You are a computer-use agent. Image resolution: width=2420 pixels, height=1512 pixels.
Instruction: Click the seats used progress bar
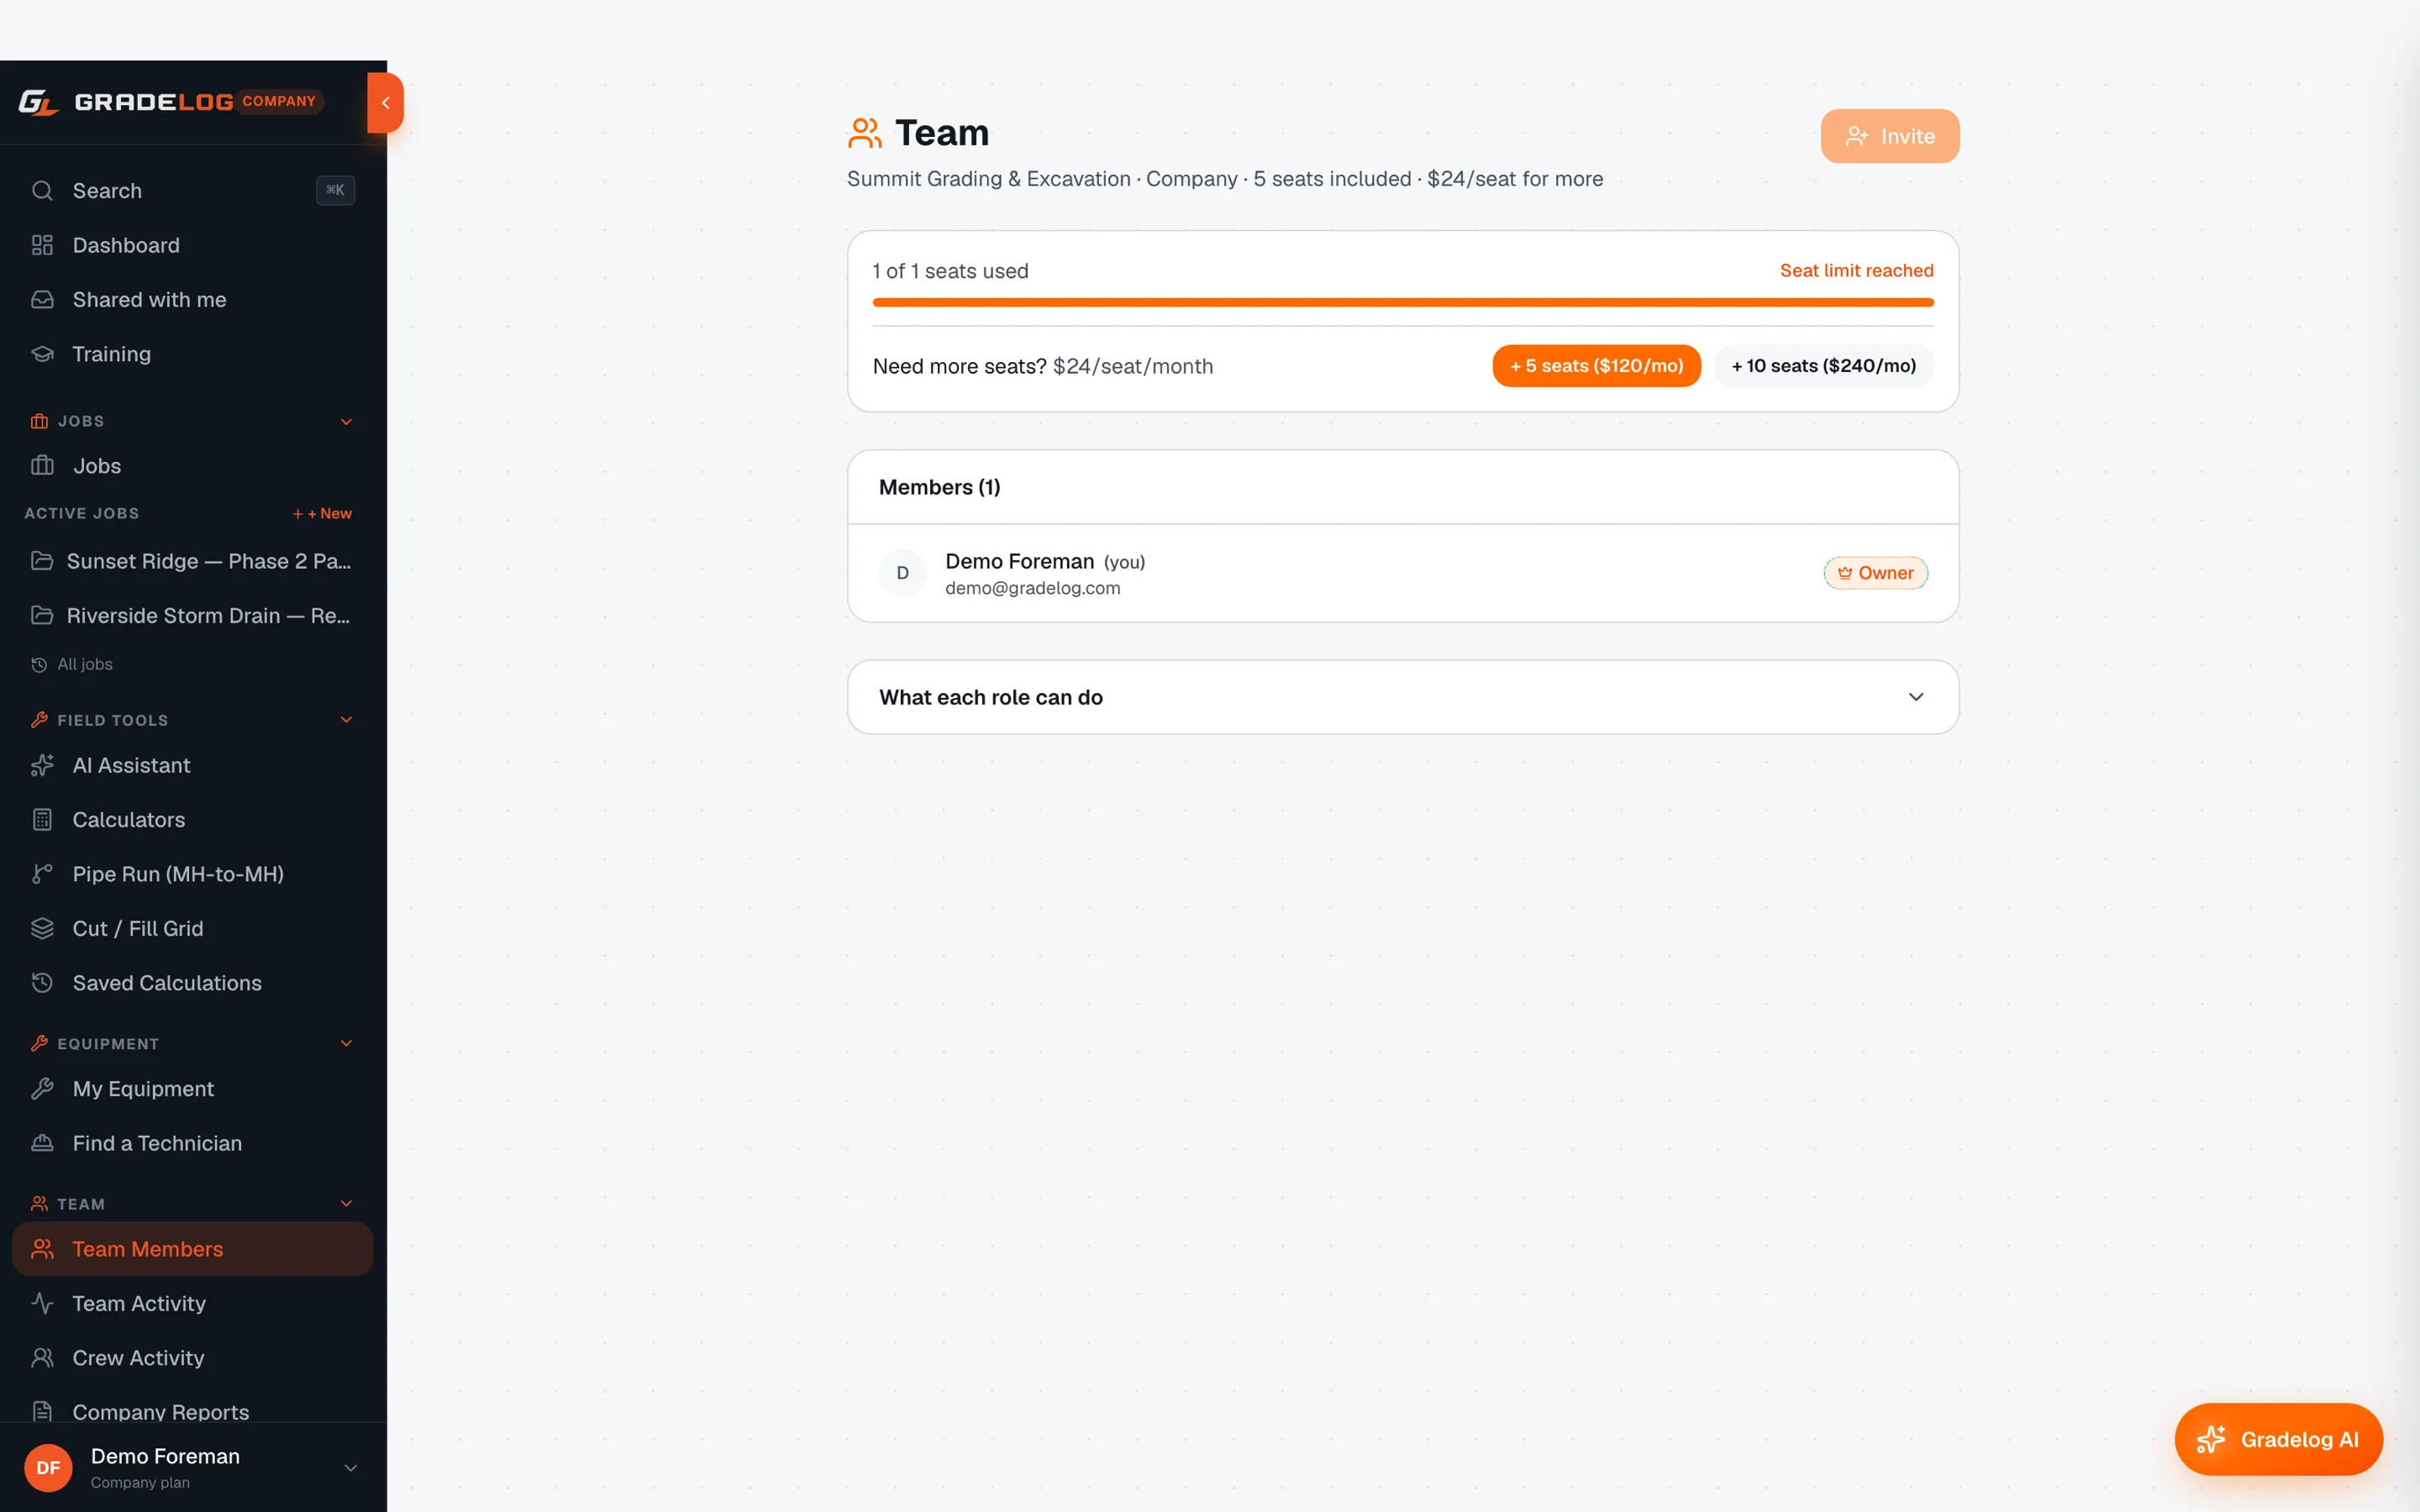click(1402, 302)
